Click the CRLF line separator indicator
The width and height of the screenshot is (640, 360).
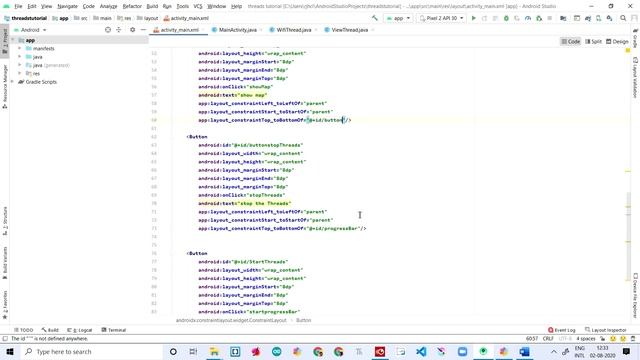548,339
